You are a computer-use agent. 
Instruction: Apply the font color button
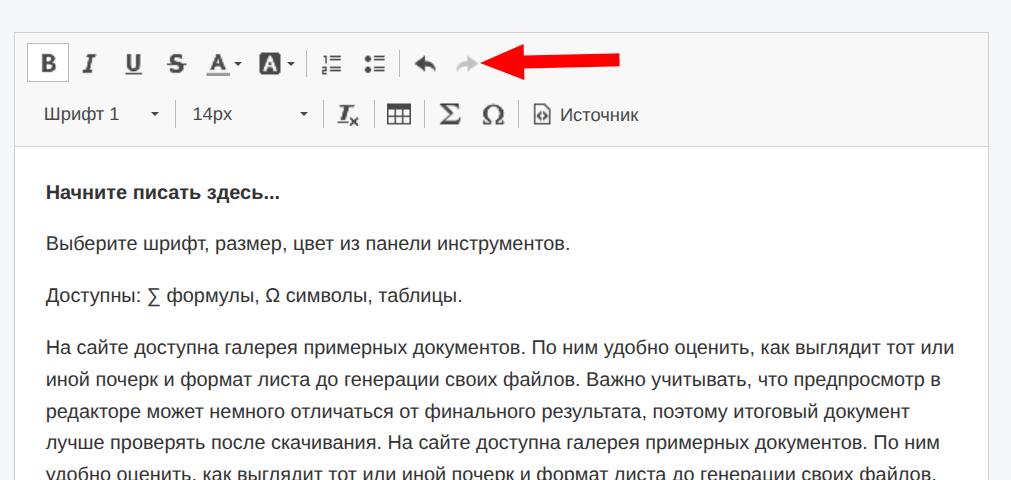(218, 63)
